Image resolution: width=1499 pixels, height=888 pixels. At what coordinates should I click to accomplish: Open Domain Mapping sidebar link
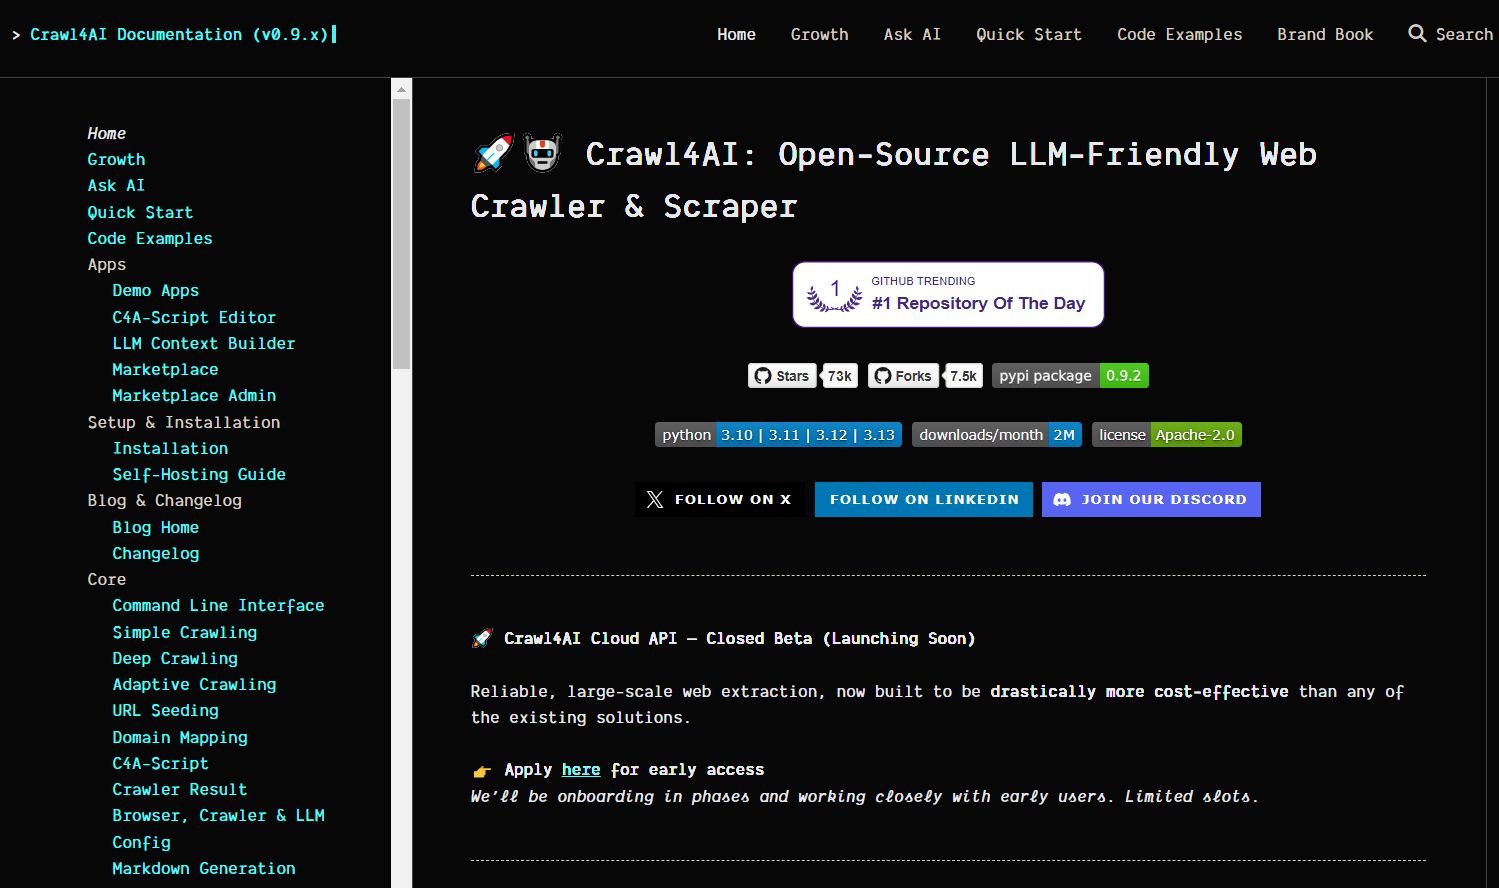180,737
